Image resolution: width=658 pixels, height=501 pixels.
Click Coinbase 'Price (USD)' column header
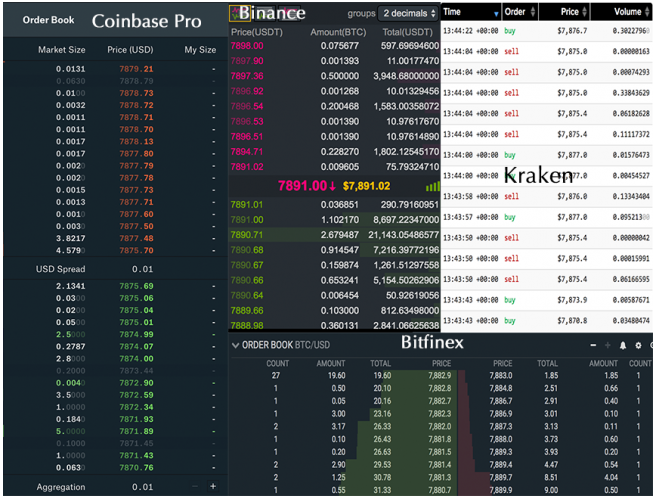click(x=130, y=50)
